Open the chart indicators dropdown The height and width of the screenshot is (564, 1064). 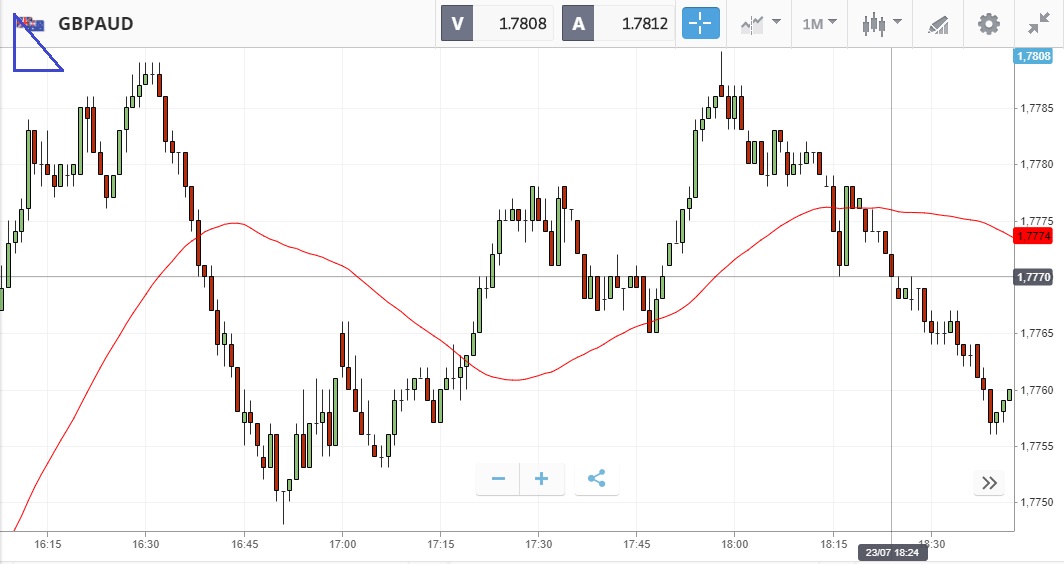point(760,23)
